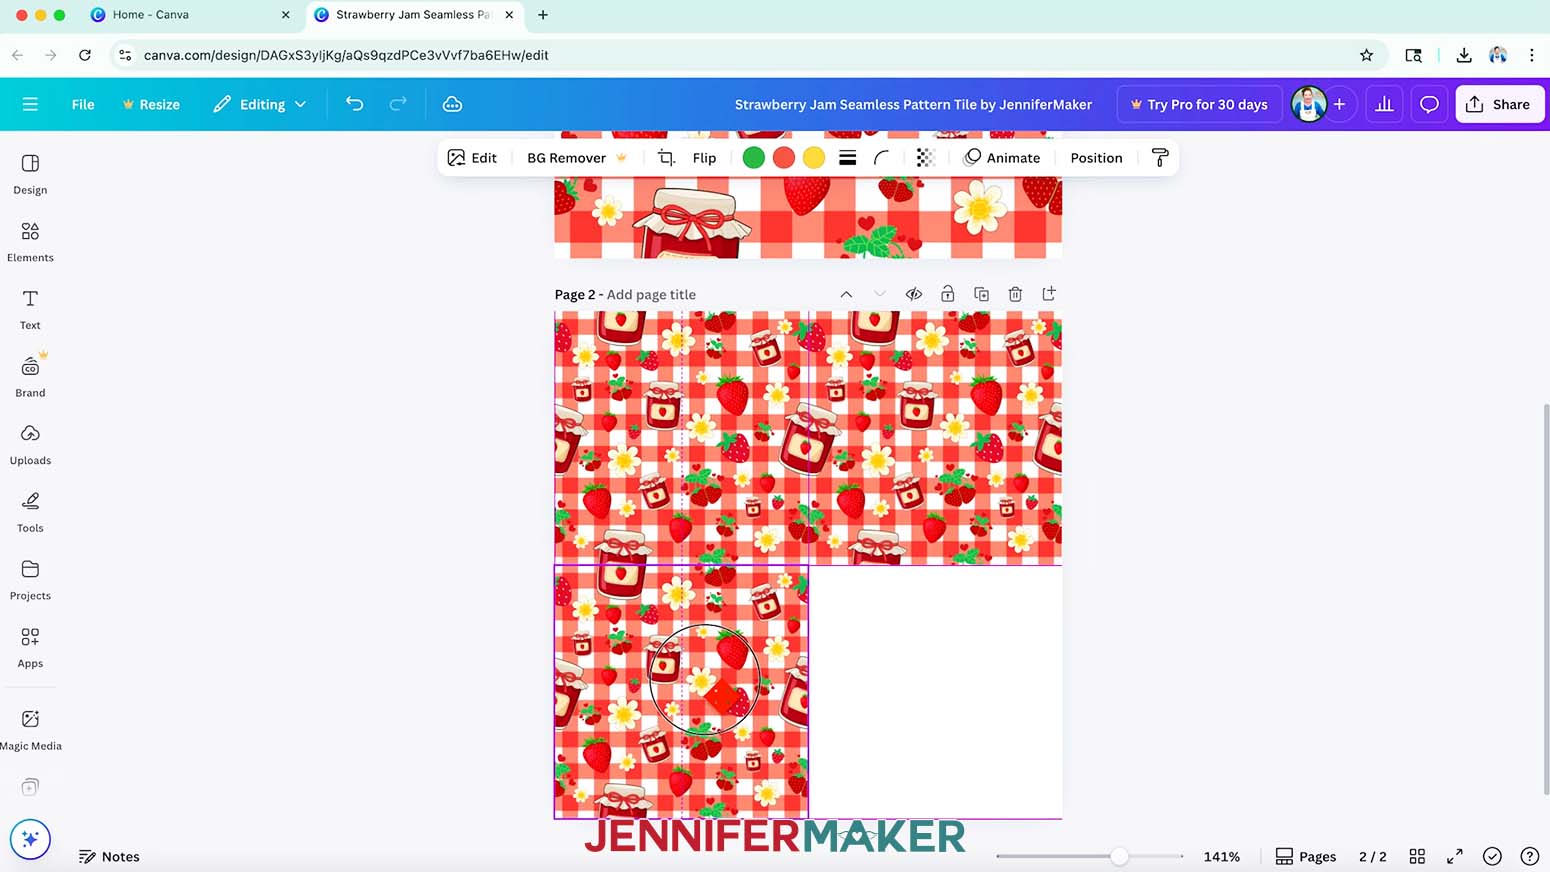Open a new browser tab

point(543,15)
